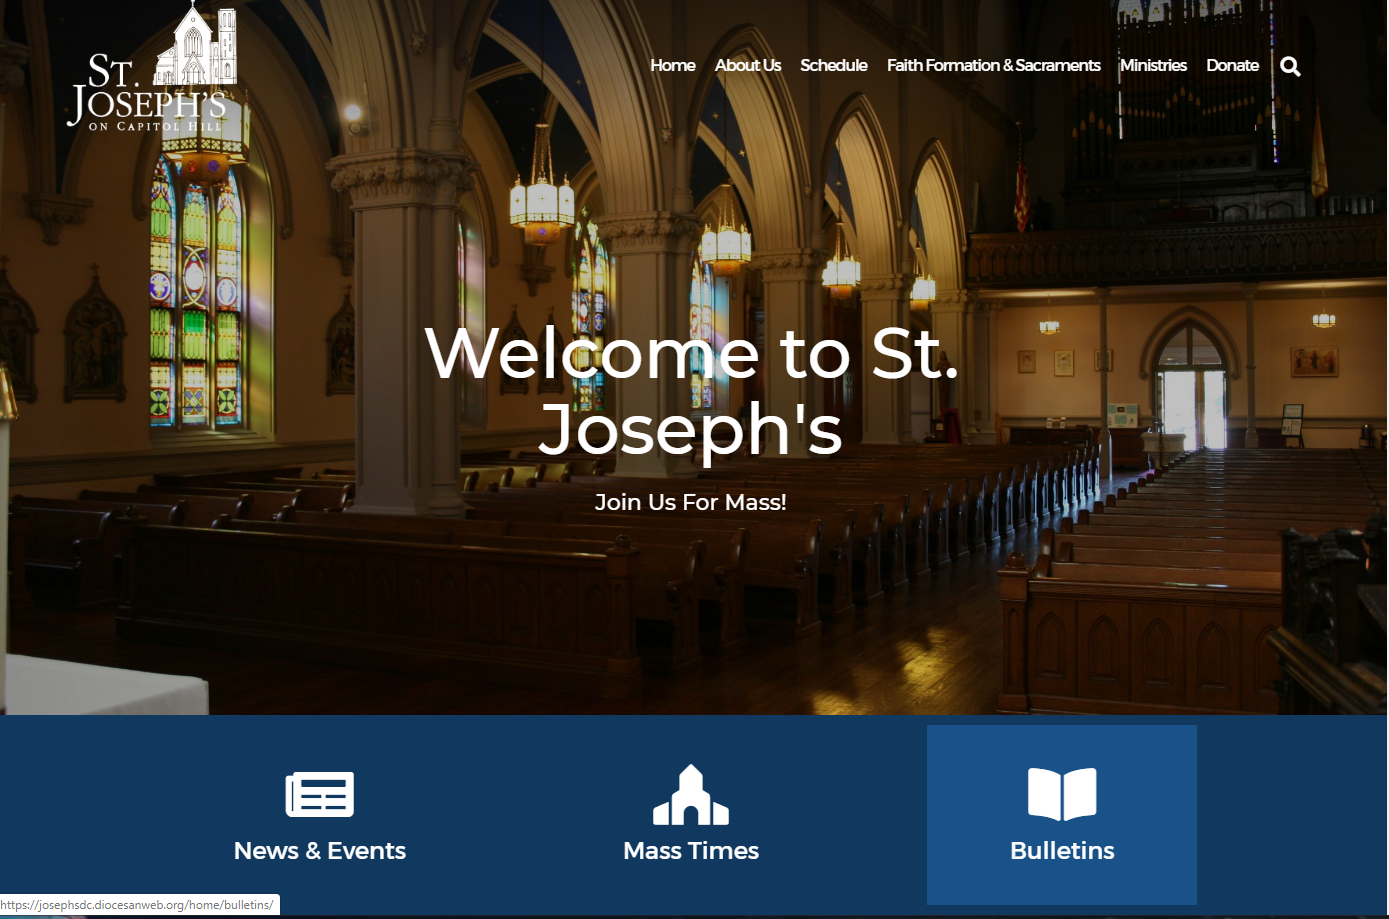Click the bulletins URL preview in status bar
The height and width of the screenshot is (919, 1389).
137,905
